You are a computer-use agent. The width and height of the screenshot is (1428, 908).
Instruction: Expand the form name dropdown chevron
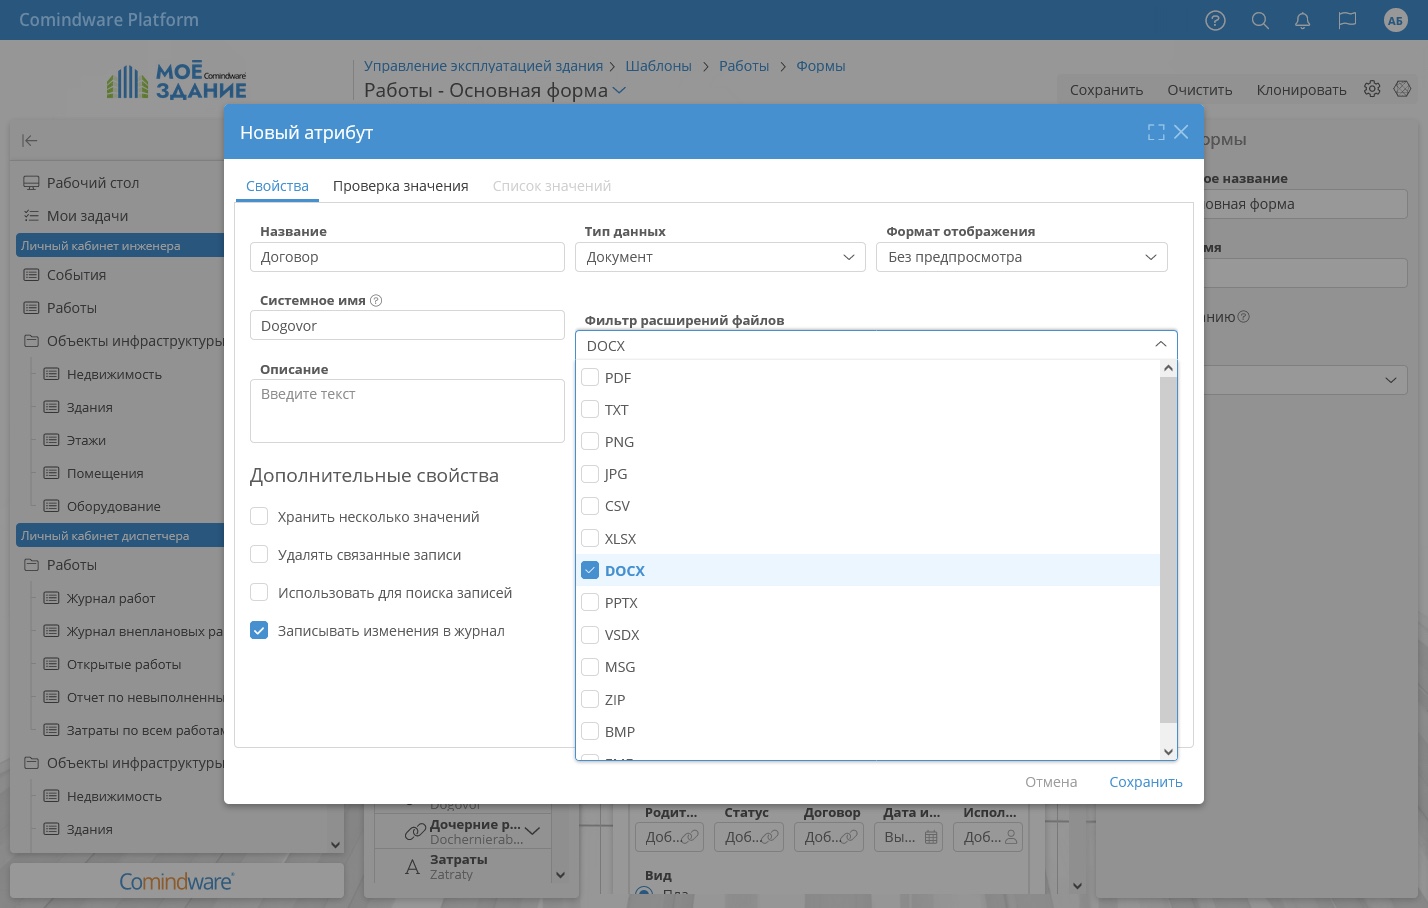[619, 90]
